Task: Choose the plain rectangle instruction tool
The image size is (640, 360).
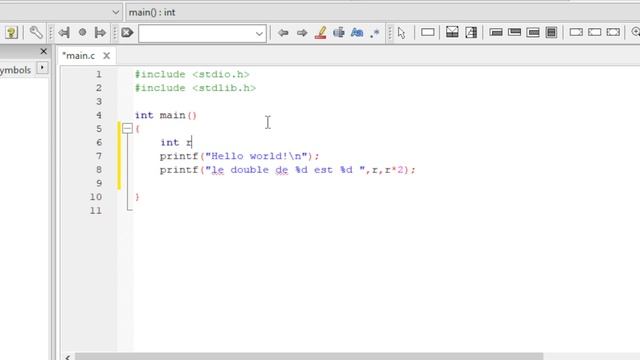Action: click(x=427, y=32)
